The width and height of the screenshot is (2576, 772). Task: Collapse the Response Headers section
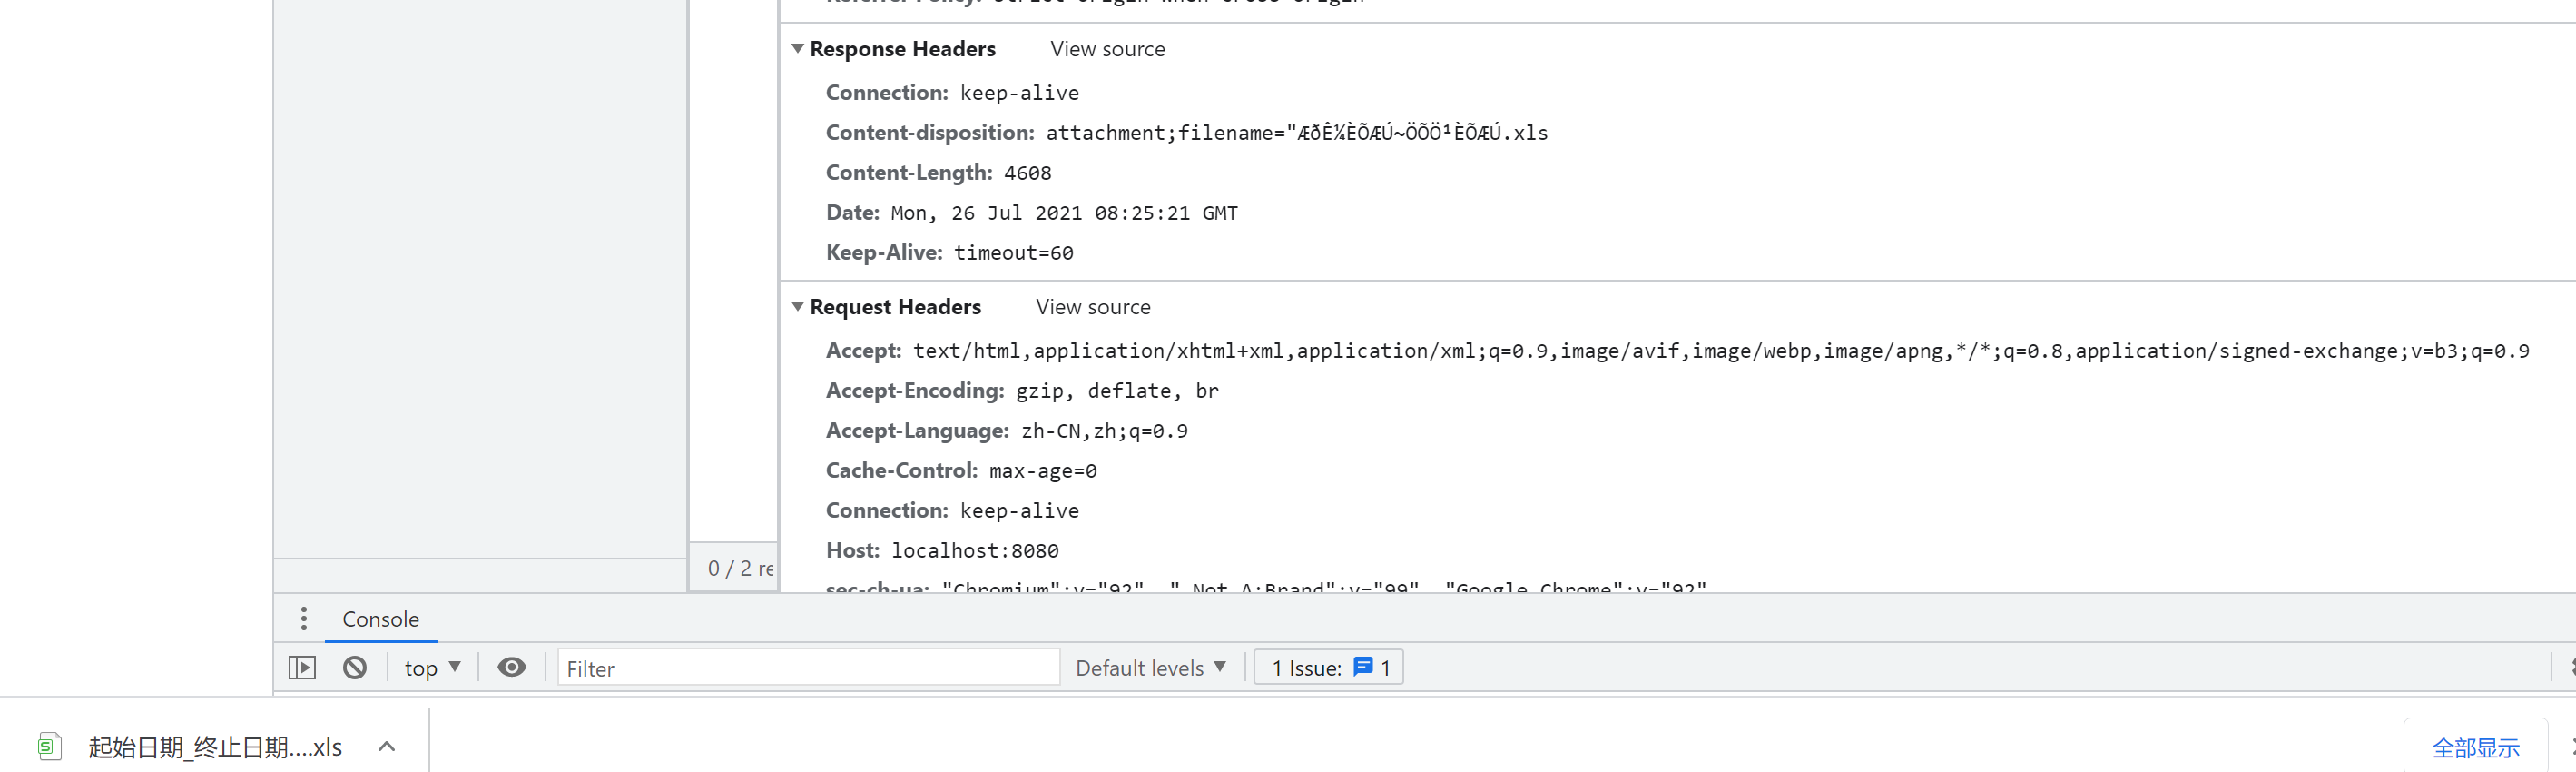(798, 49)
